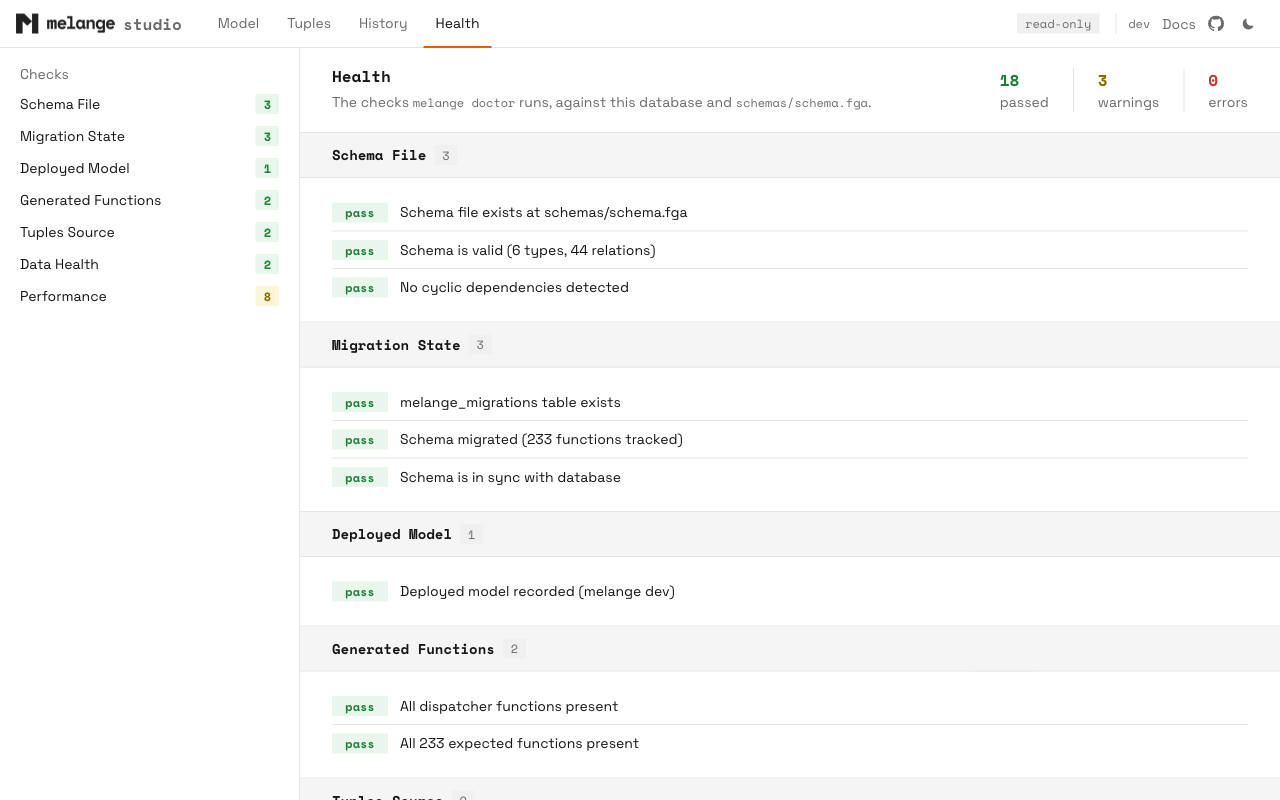Go to Tuples Source in sidebar
The image size is (1280, 800).
(149, 232)
